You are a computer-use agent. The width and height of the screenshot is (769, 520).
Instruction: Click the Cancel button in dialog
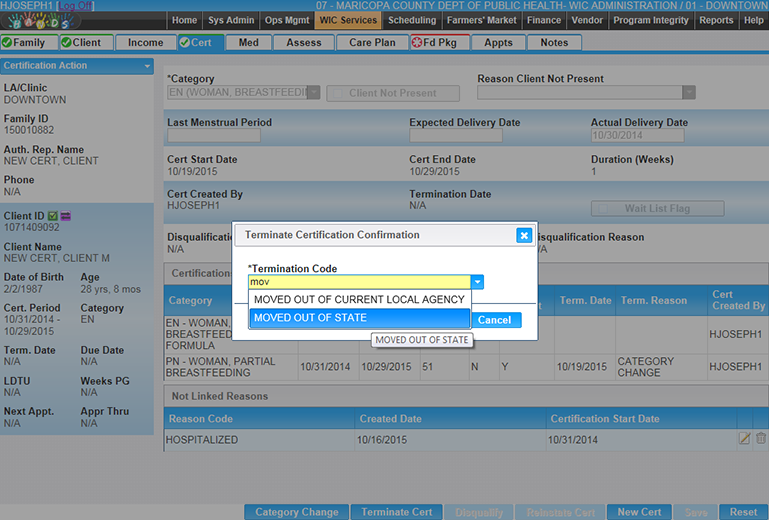[494, 320]
